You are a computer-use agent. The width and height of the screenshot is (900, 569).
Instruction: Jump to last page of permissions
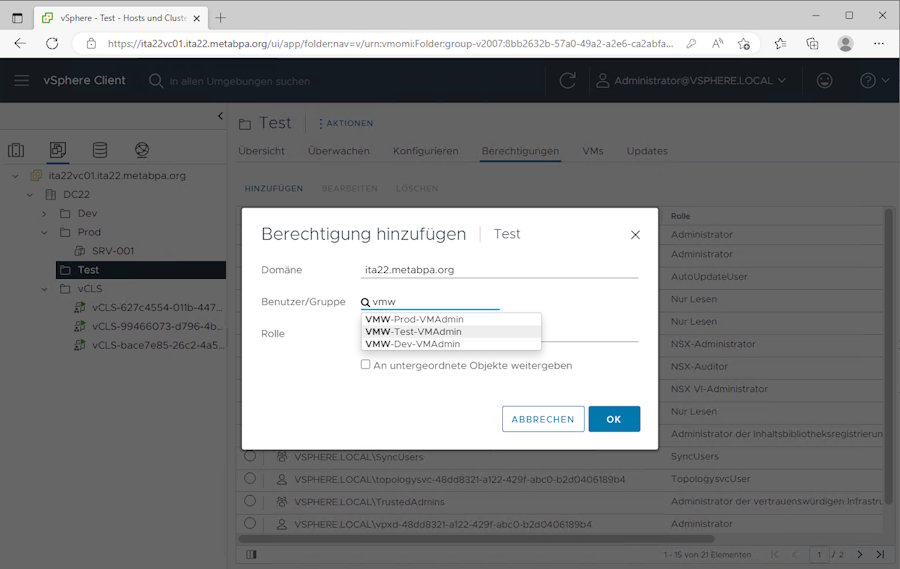pos(880,554)
